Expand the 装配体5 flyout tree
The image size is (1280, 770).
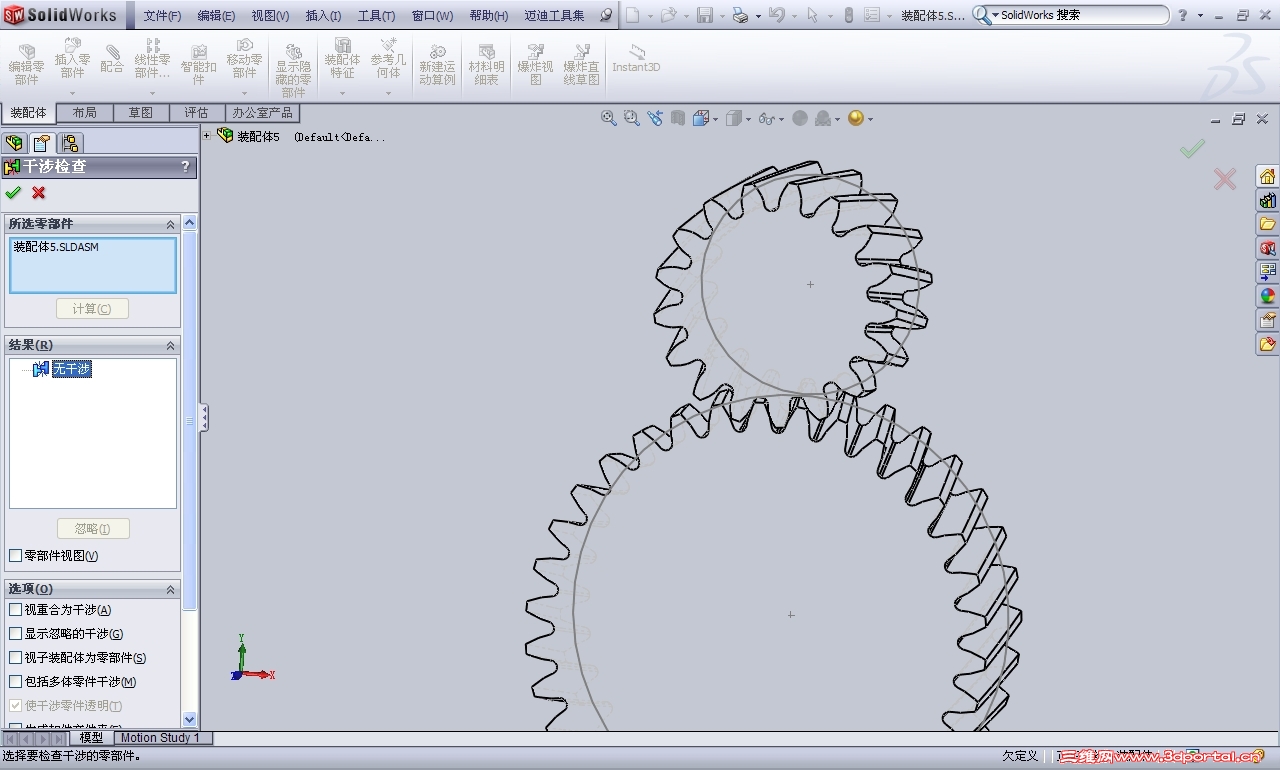pos(207,136)
